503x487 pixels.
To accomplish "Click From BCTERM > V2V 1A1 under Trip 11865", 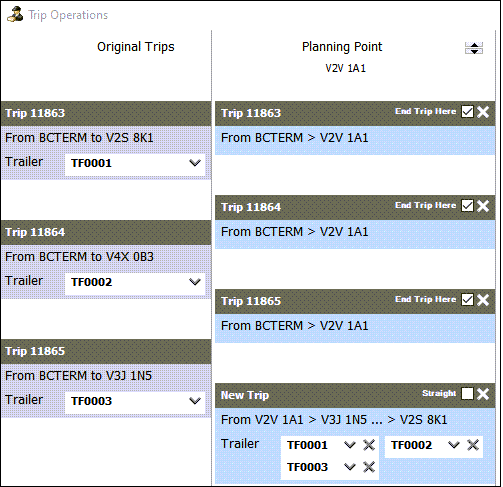I will click(x=295, y=326).
